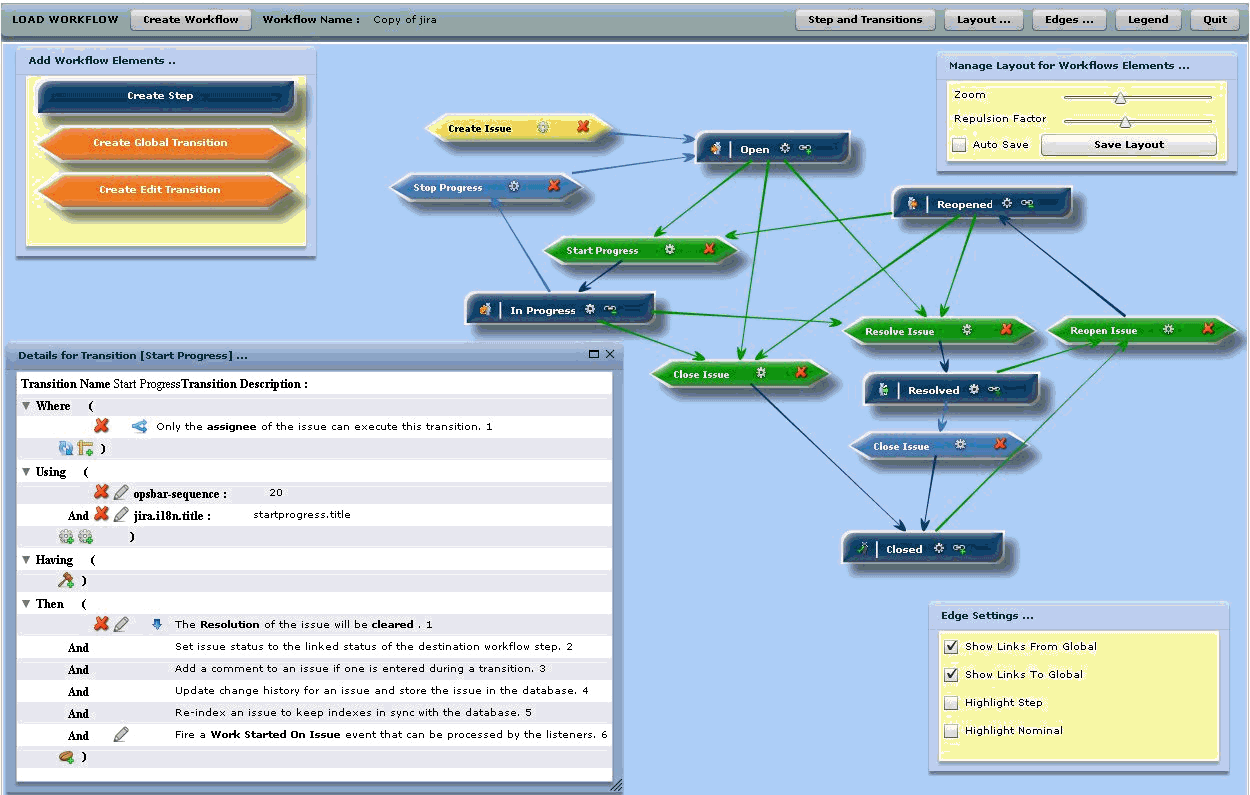The image size is (1250, 795).
Task: Open settings gear on Create Issue transition
Action: click(x=543, y=128)
